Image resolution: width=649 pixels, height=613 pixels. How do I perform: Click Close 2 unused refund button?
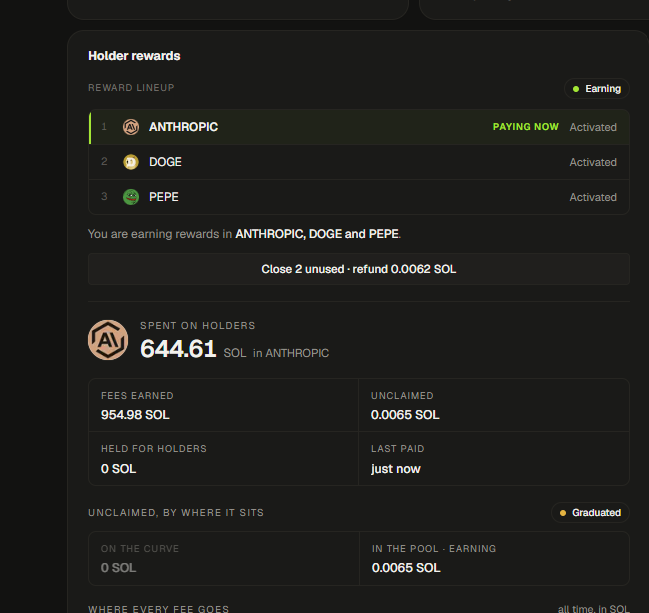(x=359, y=269)
